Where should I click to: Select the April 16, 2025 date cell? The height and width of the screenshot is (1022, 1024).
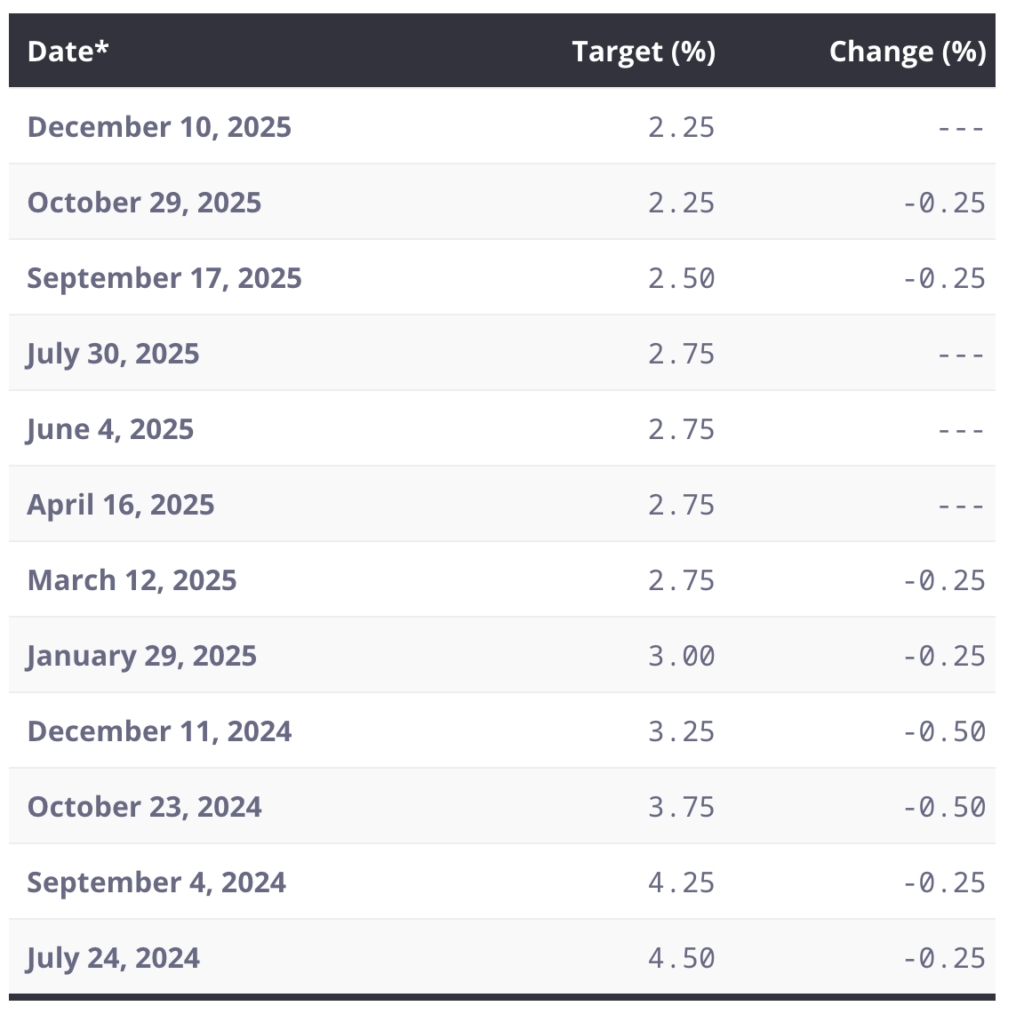(x=120, y=505)
